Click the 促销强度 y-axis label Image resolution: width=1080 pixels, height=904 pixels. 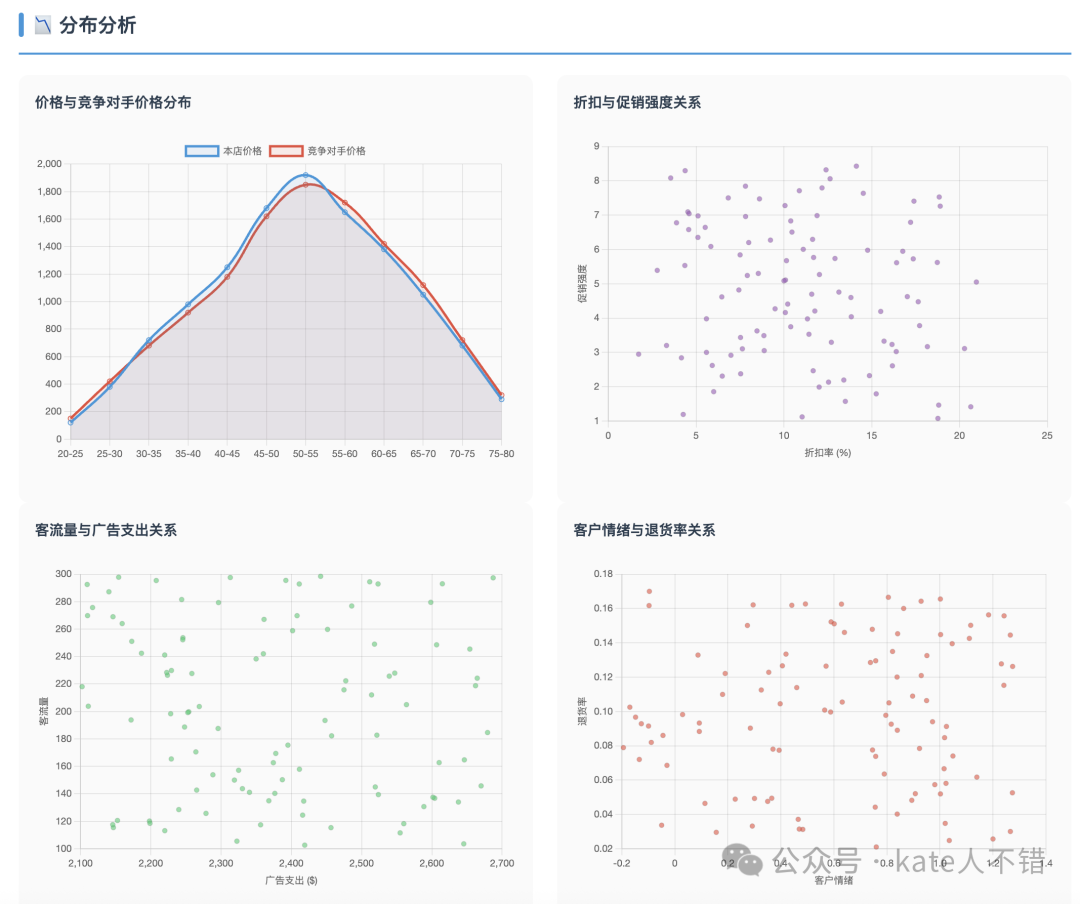580,284
